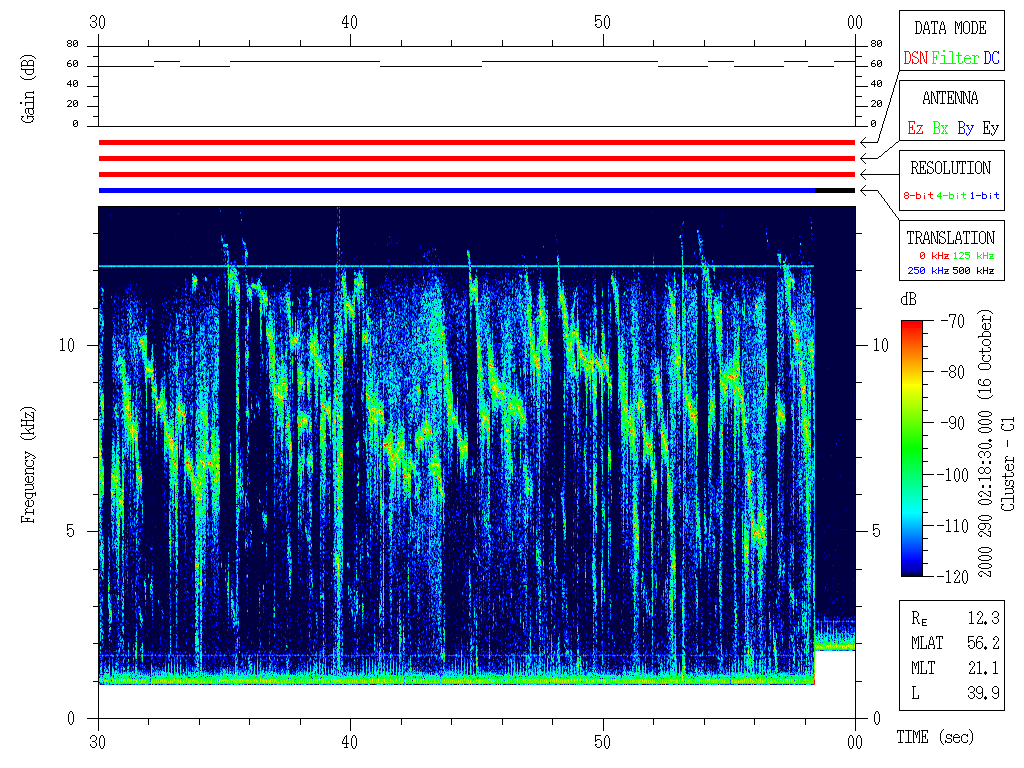1024x768 pixels.
Task: Click the TIME (sec) axis label
Action: [934, 738]
